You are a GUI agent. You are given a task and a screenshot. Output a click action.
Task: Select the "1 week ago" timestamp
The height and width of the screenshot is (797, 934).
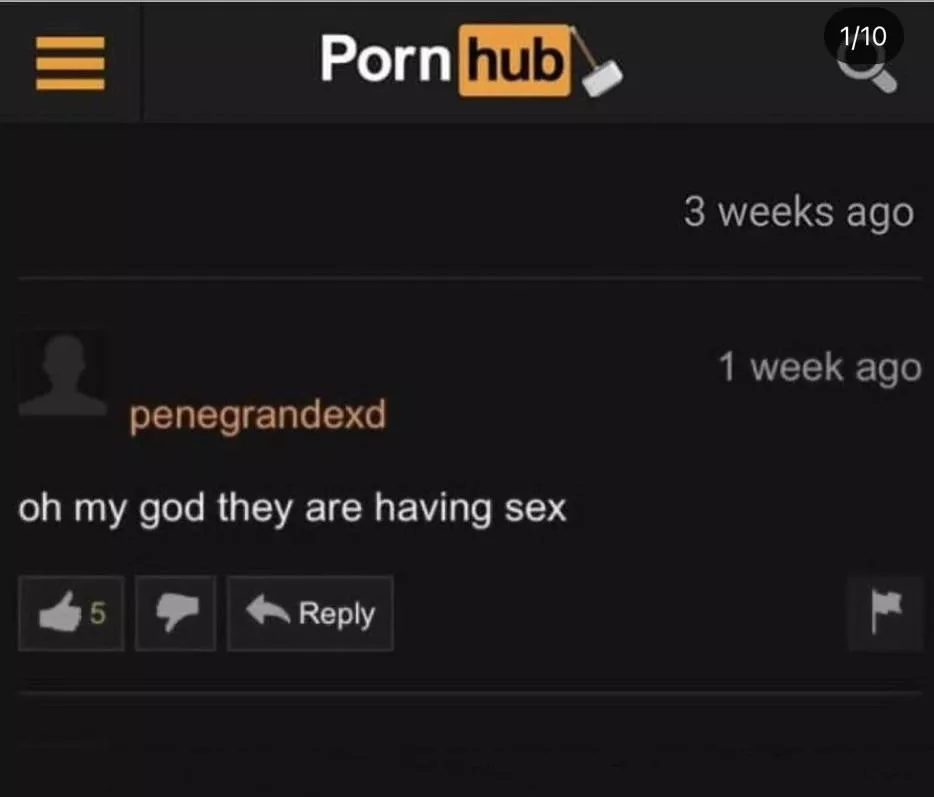coord(820,368)
